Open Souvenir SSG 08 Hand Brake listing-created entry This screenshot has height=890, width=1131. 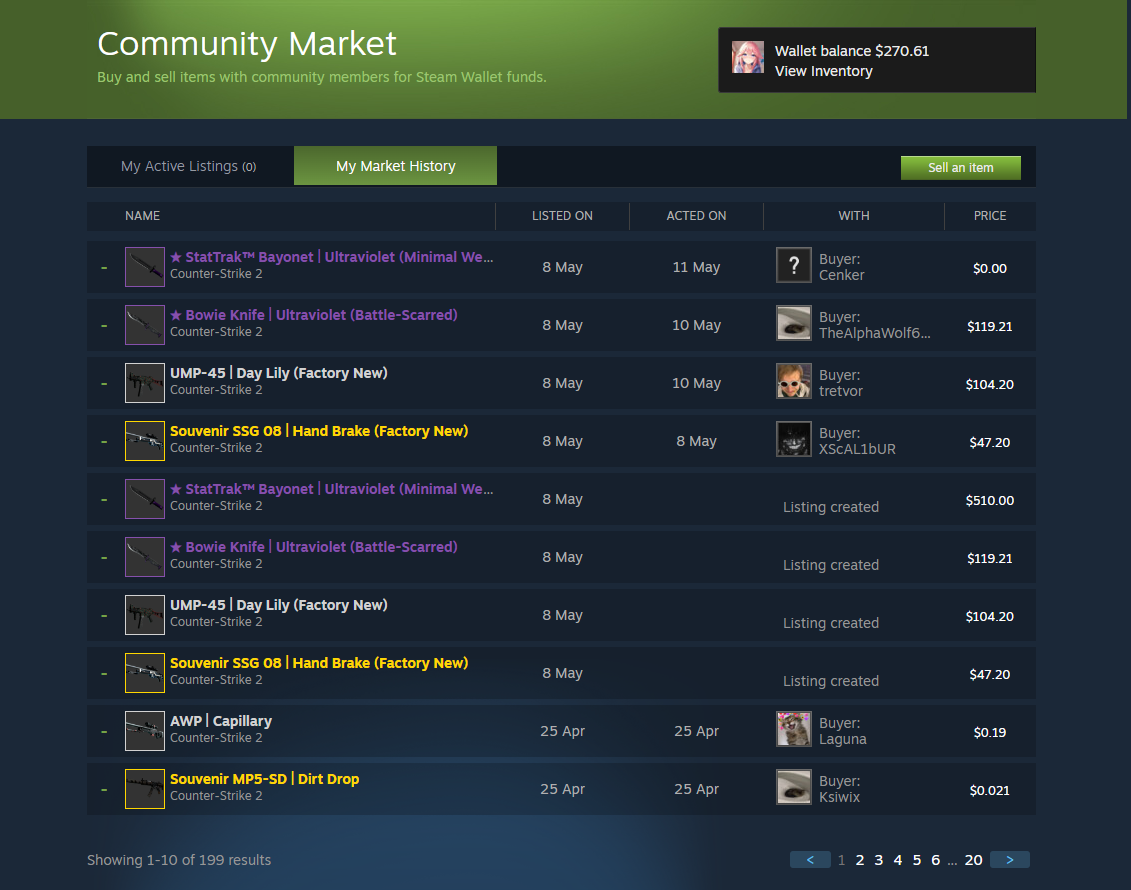click(319, 663)
